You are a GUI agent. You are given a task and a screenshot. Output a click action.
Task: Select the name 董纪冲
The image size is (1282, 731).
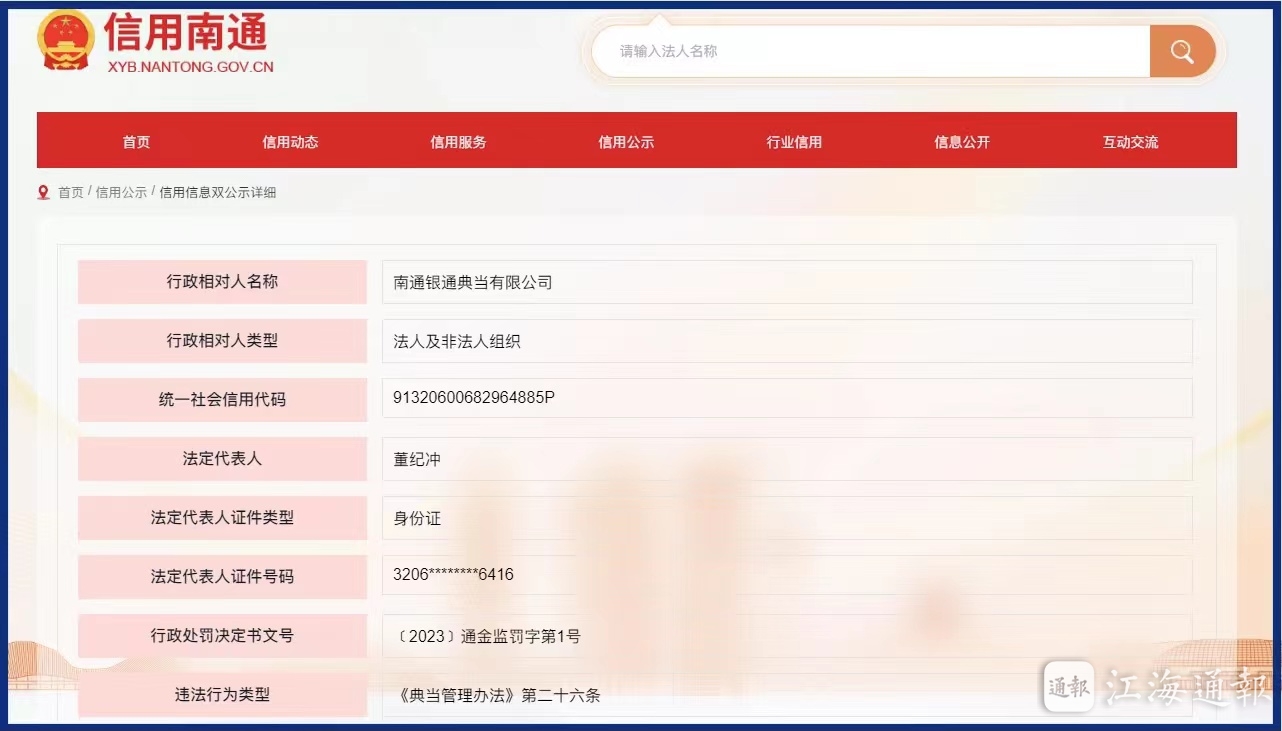[x=417, y=459]
